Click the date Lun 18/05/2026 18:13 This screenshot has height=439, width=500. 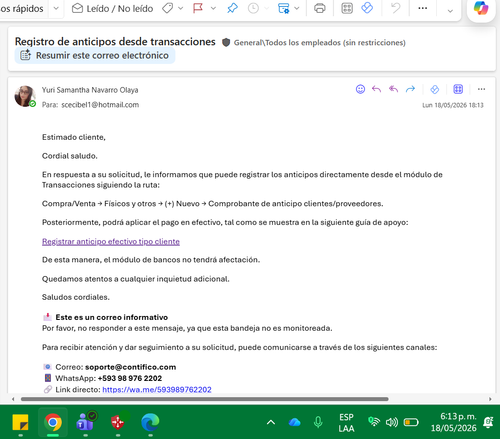point(453,105)
